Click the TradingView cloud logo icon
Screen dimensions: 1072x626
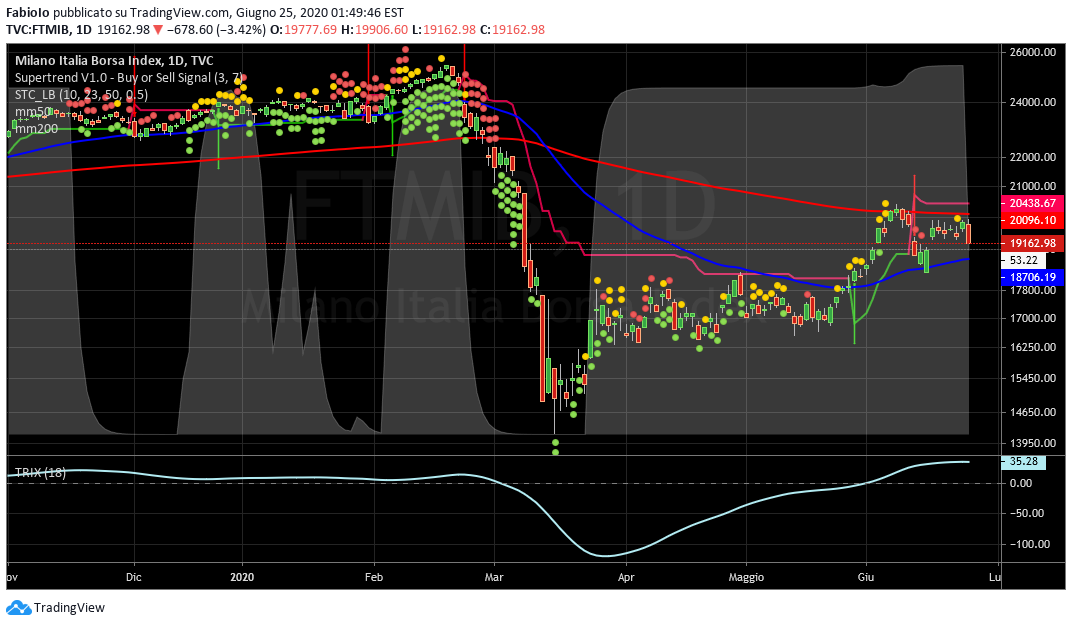18,608
